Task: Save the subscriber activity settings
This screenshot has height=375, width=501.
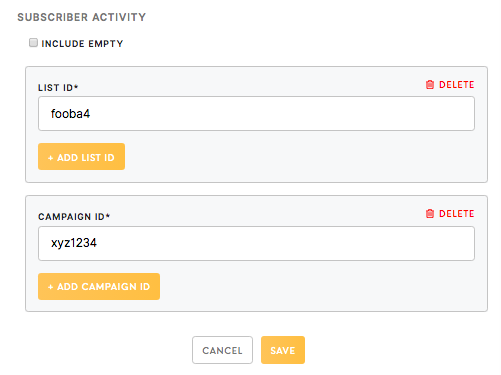Action: [x=283, y=350]
